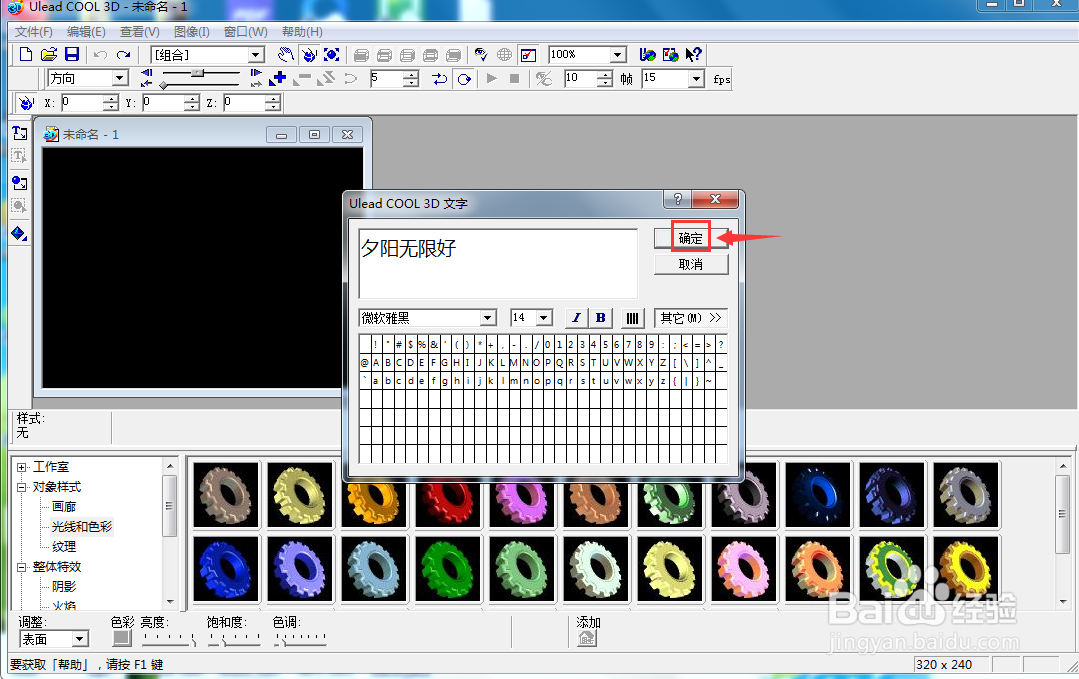Click the display quality eye icon
This screenshot has height=679, width=1079.
[x=481, y=54]
